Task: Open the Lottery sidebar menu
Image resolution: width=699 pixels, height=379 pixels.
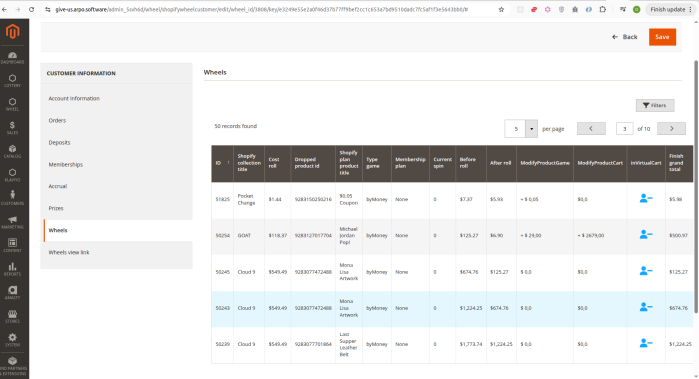Action: pyautogui.click(x=12, y=81)
